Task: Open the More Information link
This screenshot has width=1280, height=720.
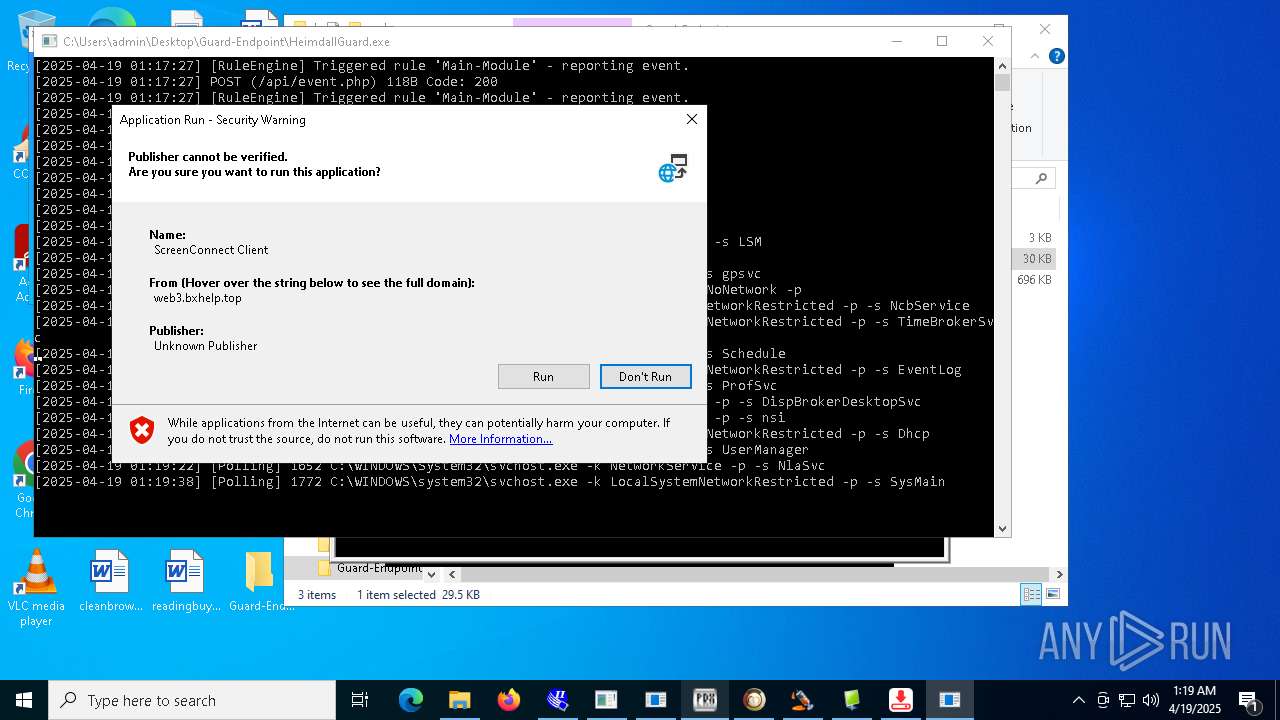Action: tap(500, 439)
